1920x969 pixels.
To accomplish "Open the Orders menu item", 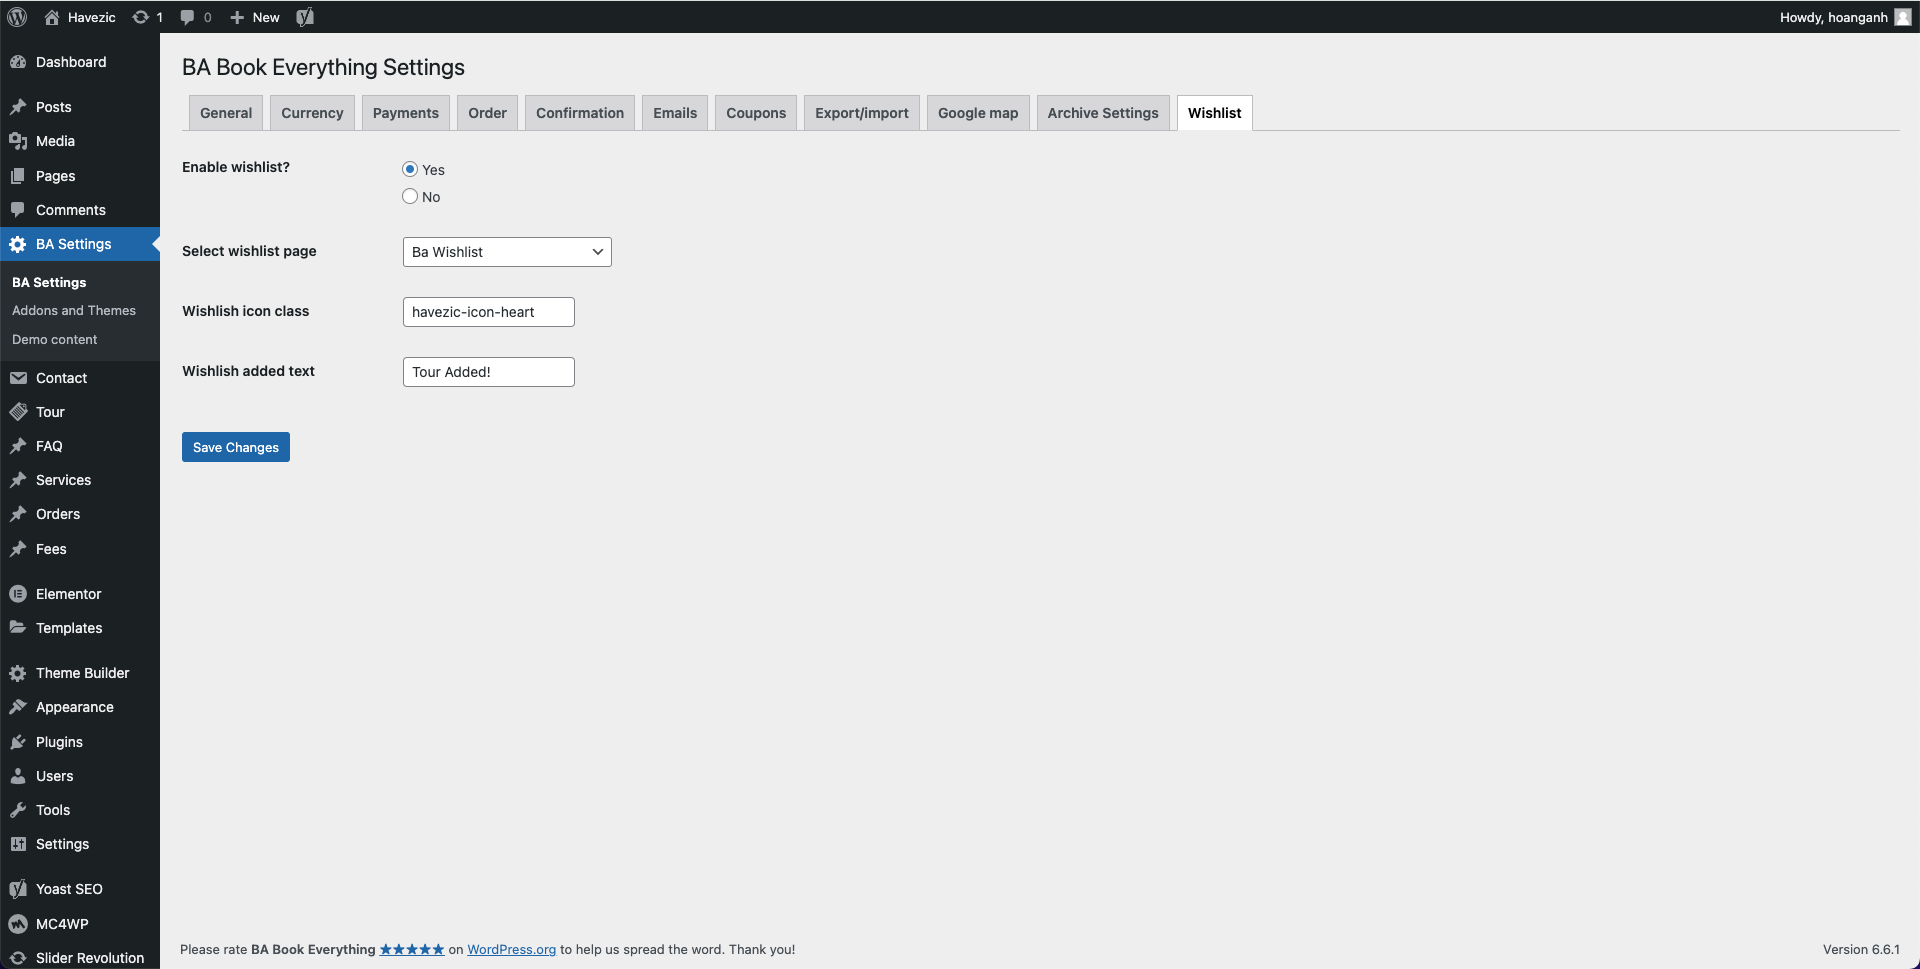I will pyautogui.click(x=80, y=514).
